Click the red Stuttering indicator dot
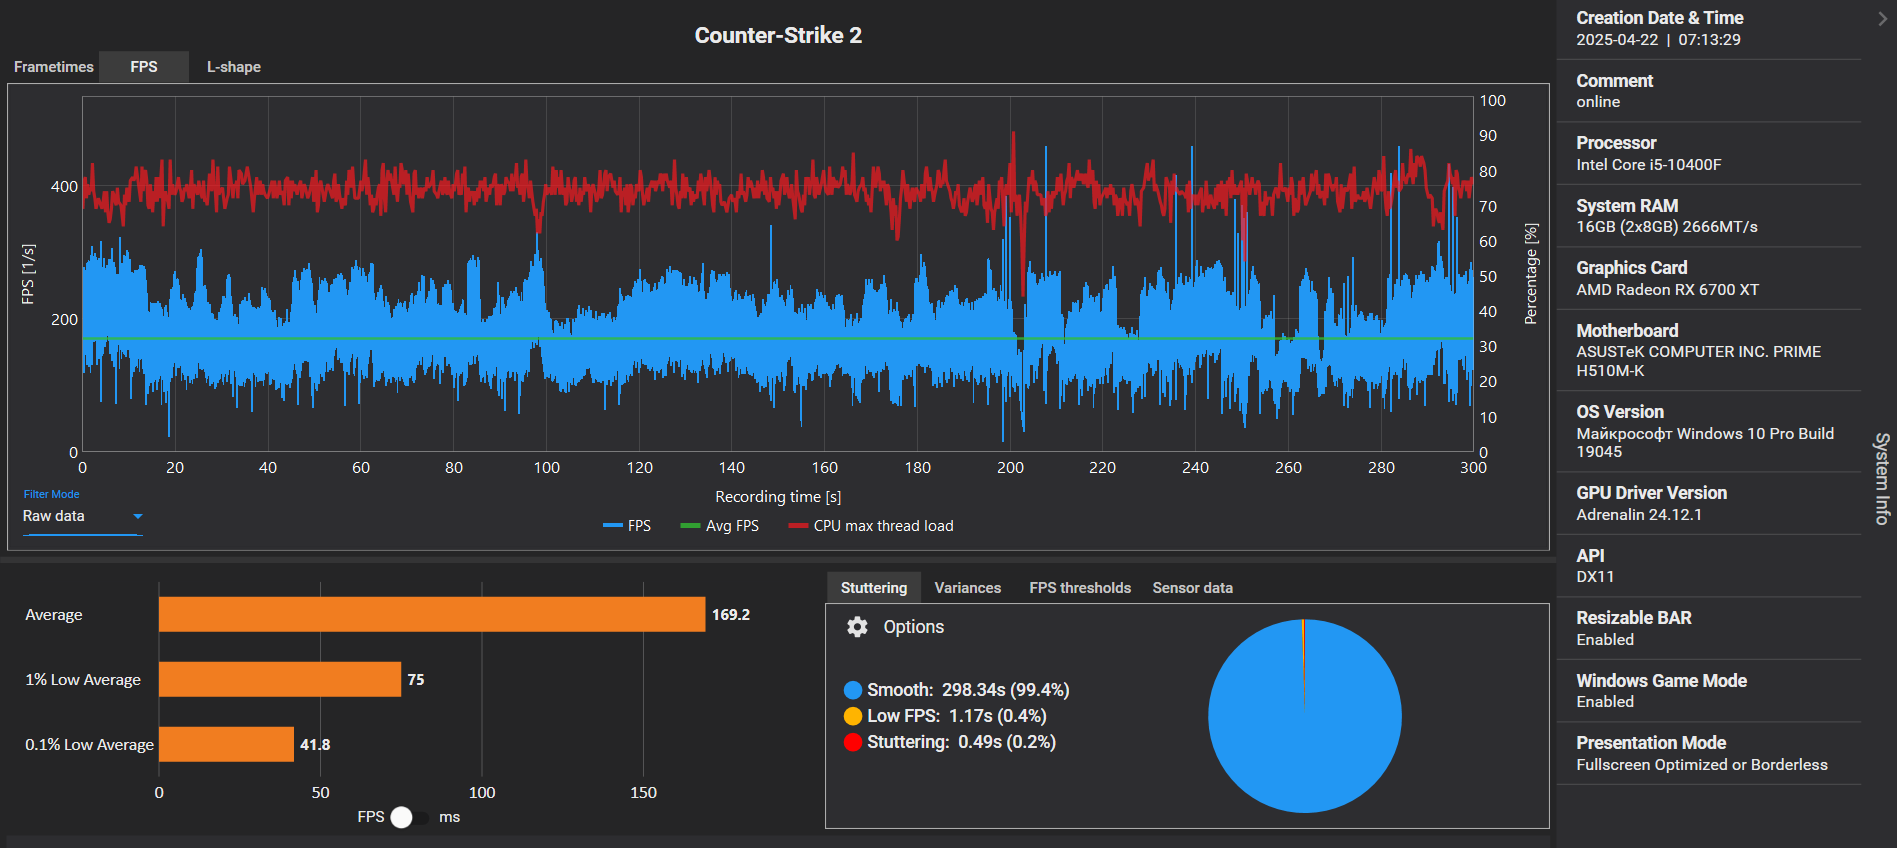Screen dimensions: 1897x848 coord(853,742)
